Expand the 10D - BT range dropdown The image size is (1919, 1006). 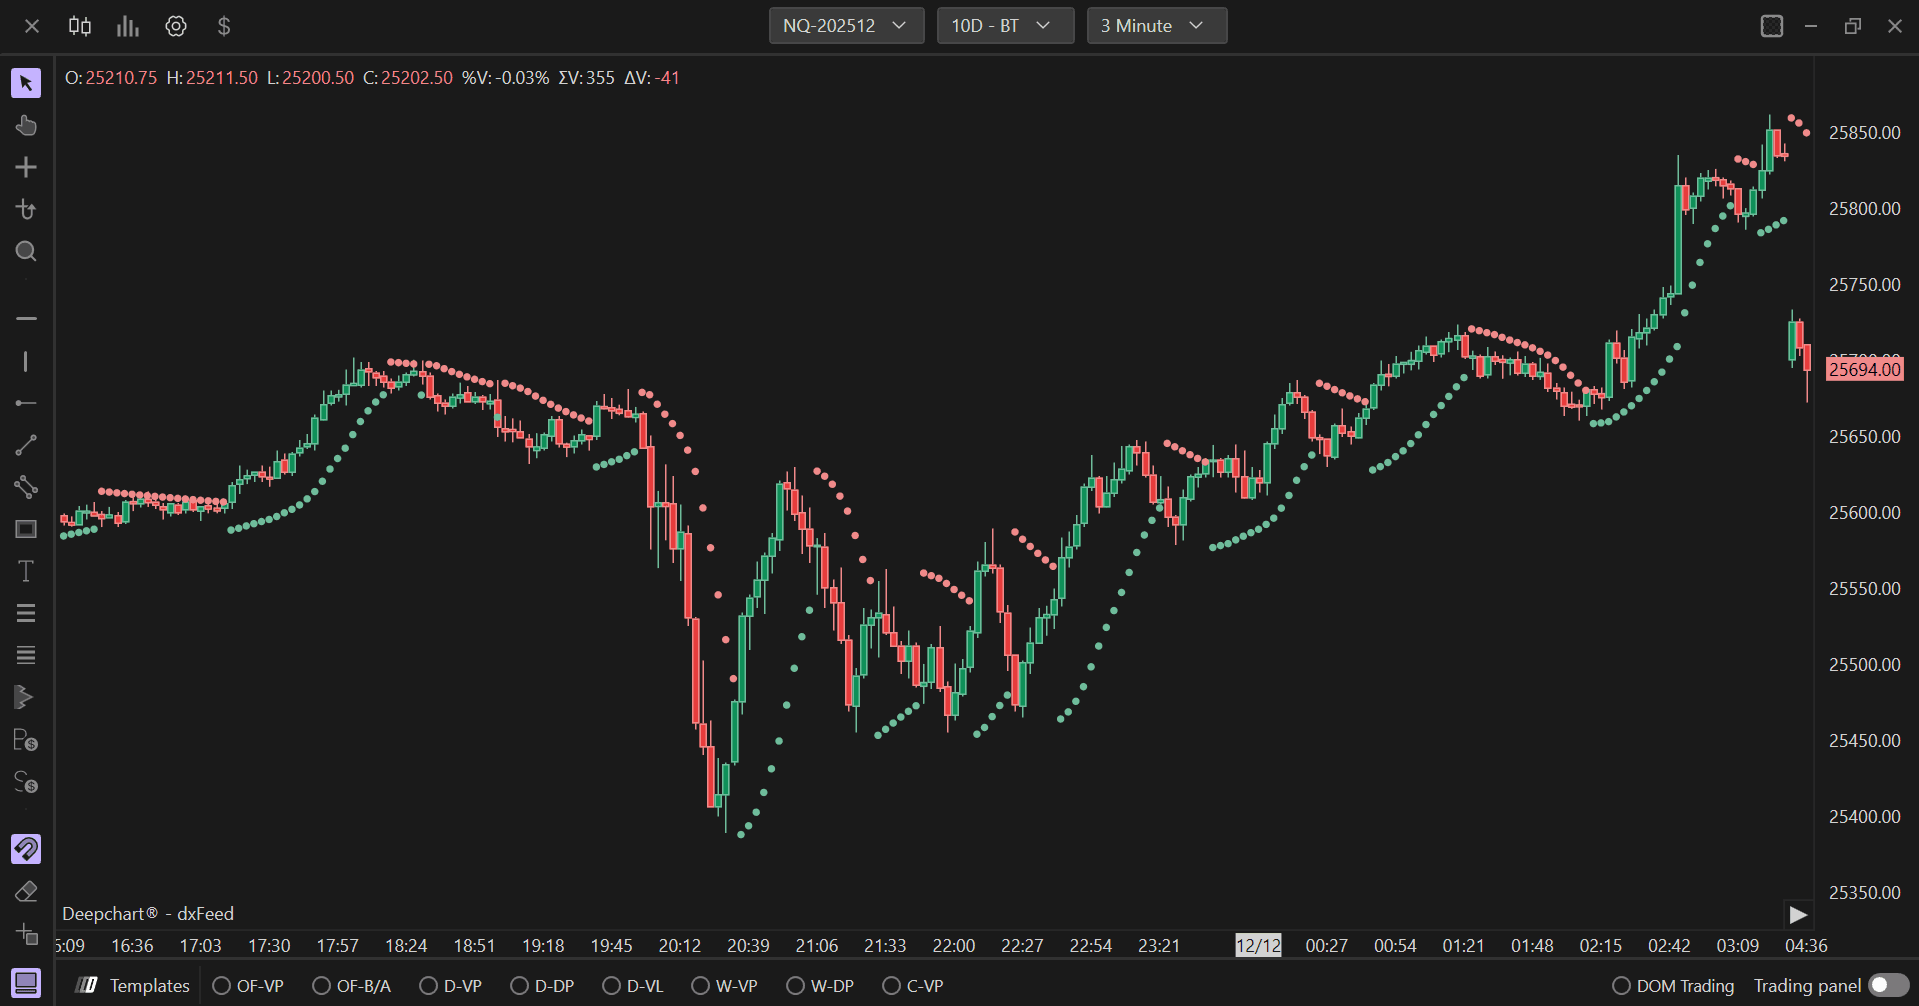pyautogui.click(x=1005, y=26)
